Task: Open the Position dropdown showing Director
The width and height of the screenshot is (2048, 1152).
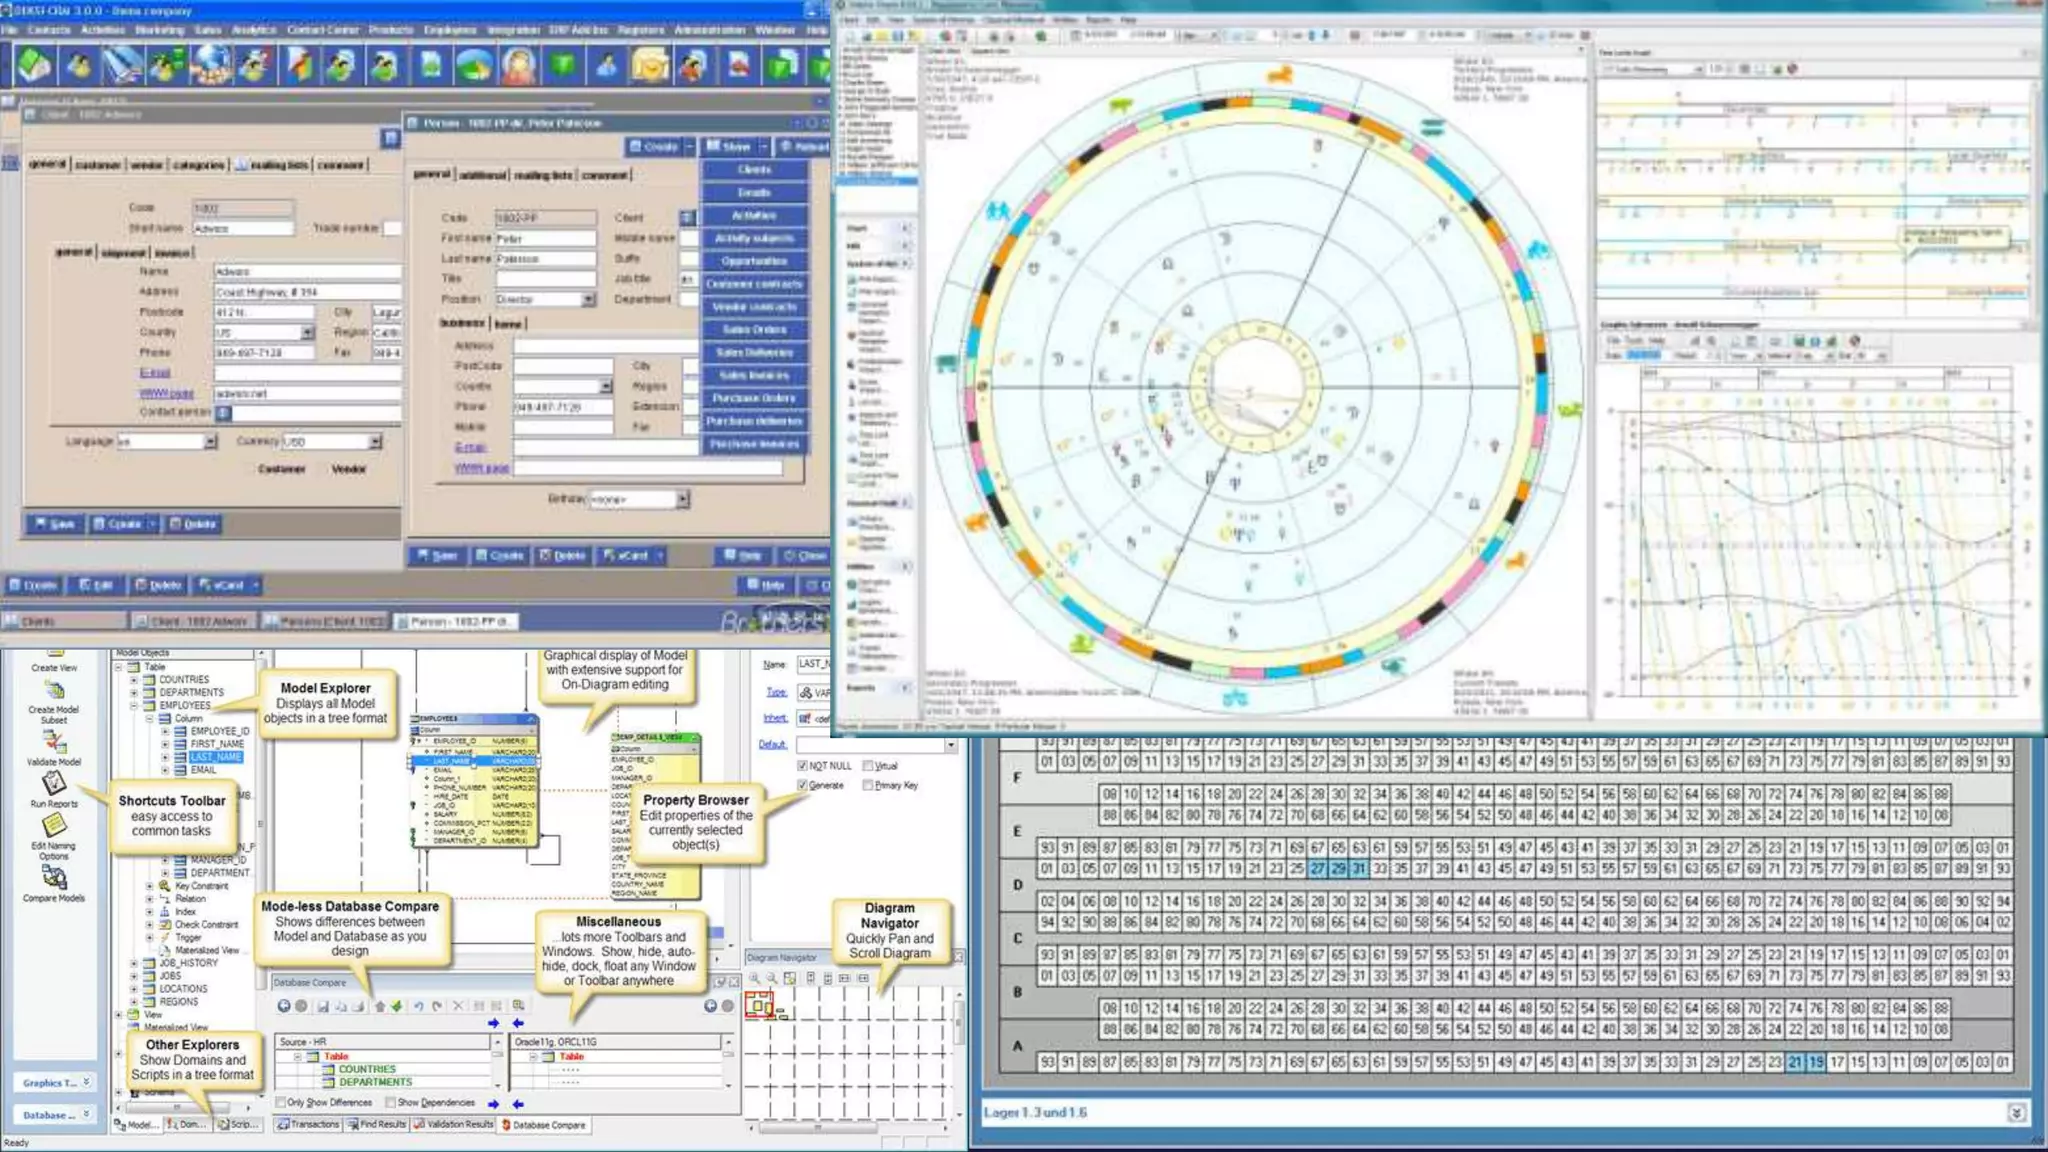Action: (x=588, y=300)
